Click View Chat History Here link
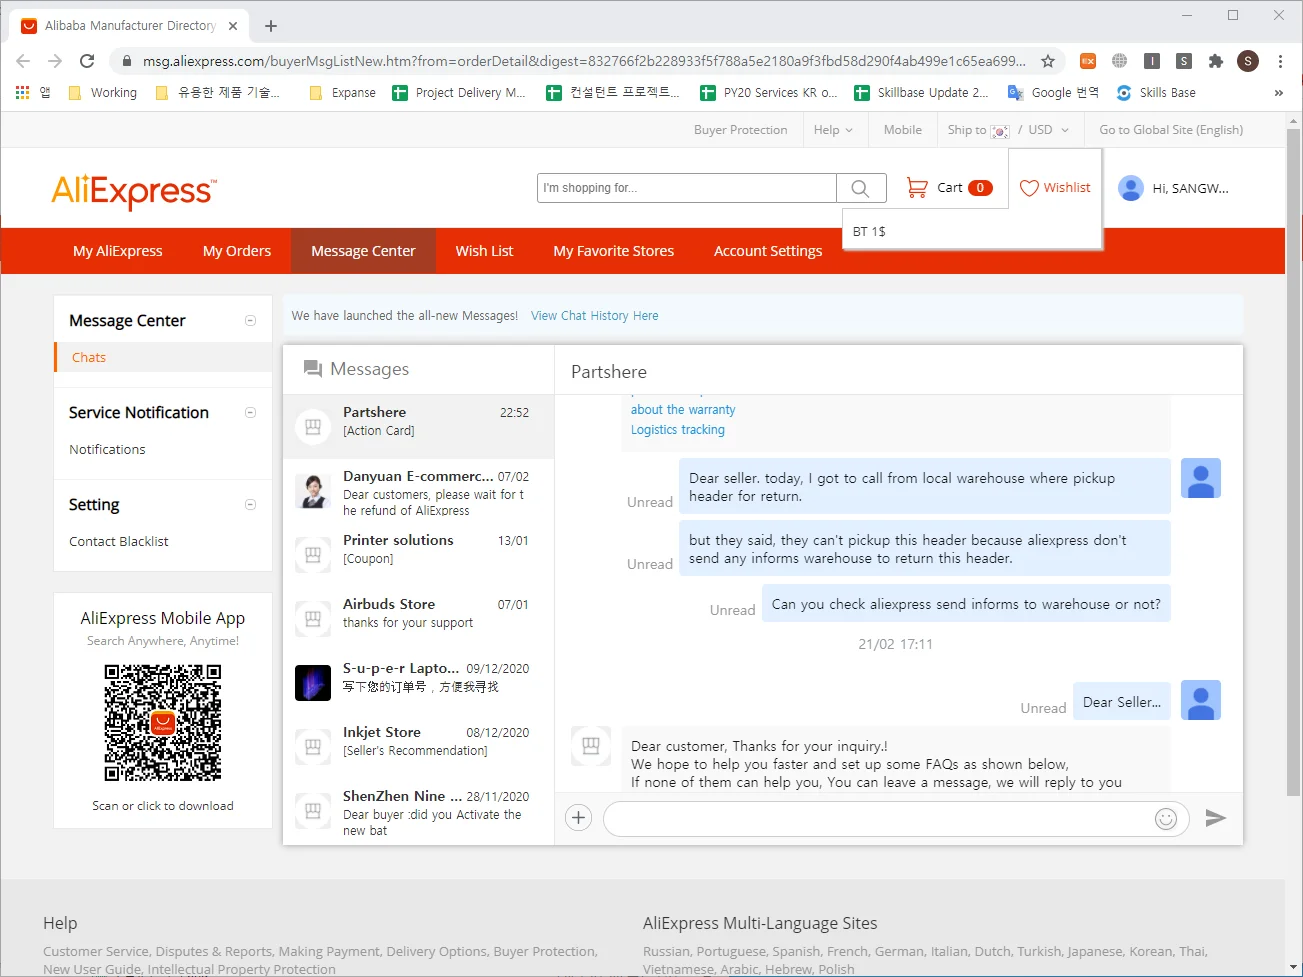The width and height of the screenshot is (1303, 977). (x=595, y=316)
